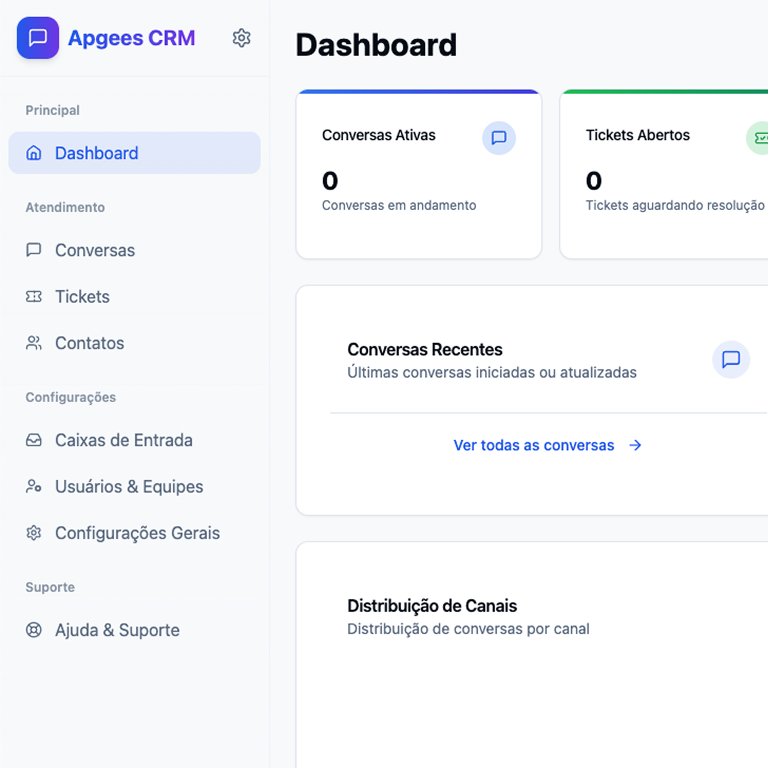Open Configurações Gerais menu item

click(x=134, y=532)
